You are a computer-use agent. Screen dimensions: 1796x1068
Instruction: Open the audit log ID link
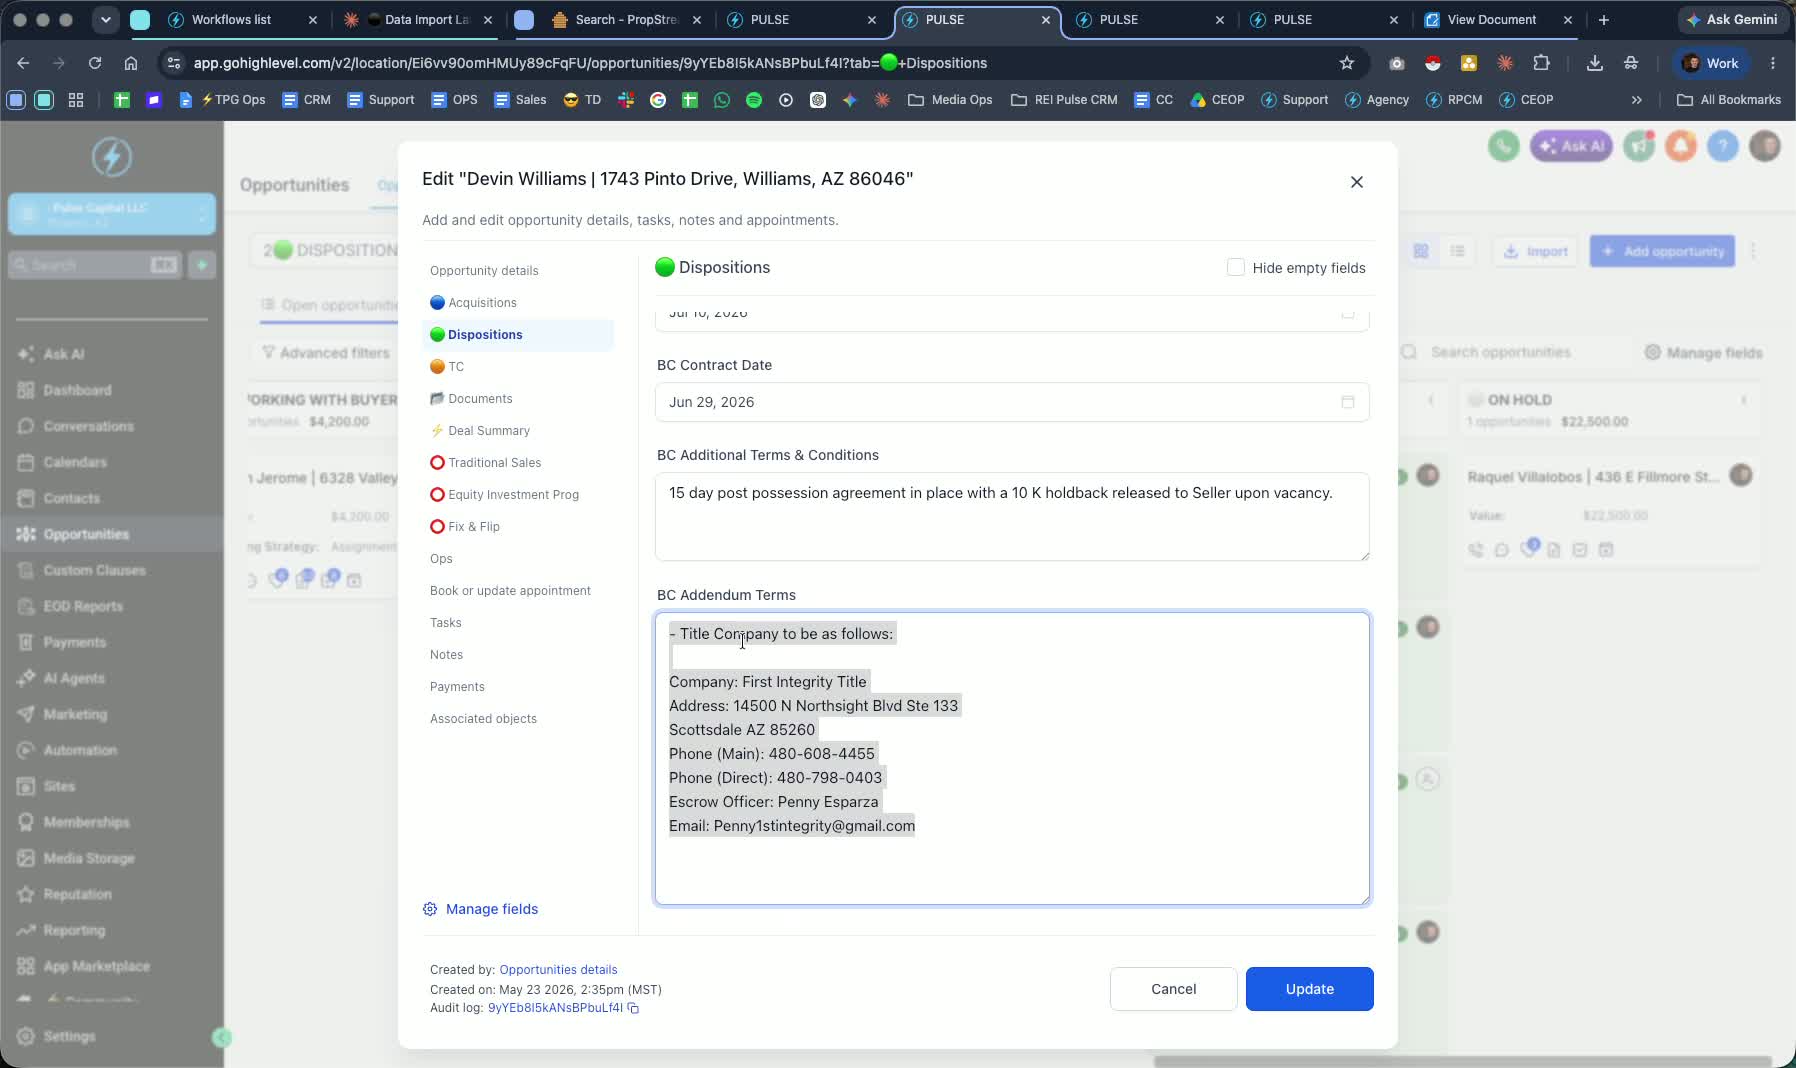point(555,1008)
